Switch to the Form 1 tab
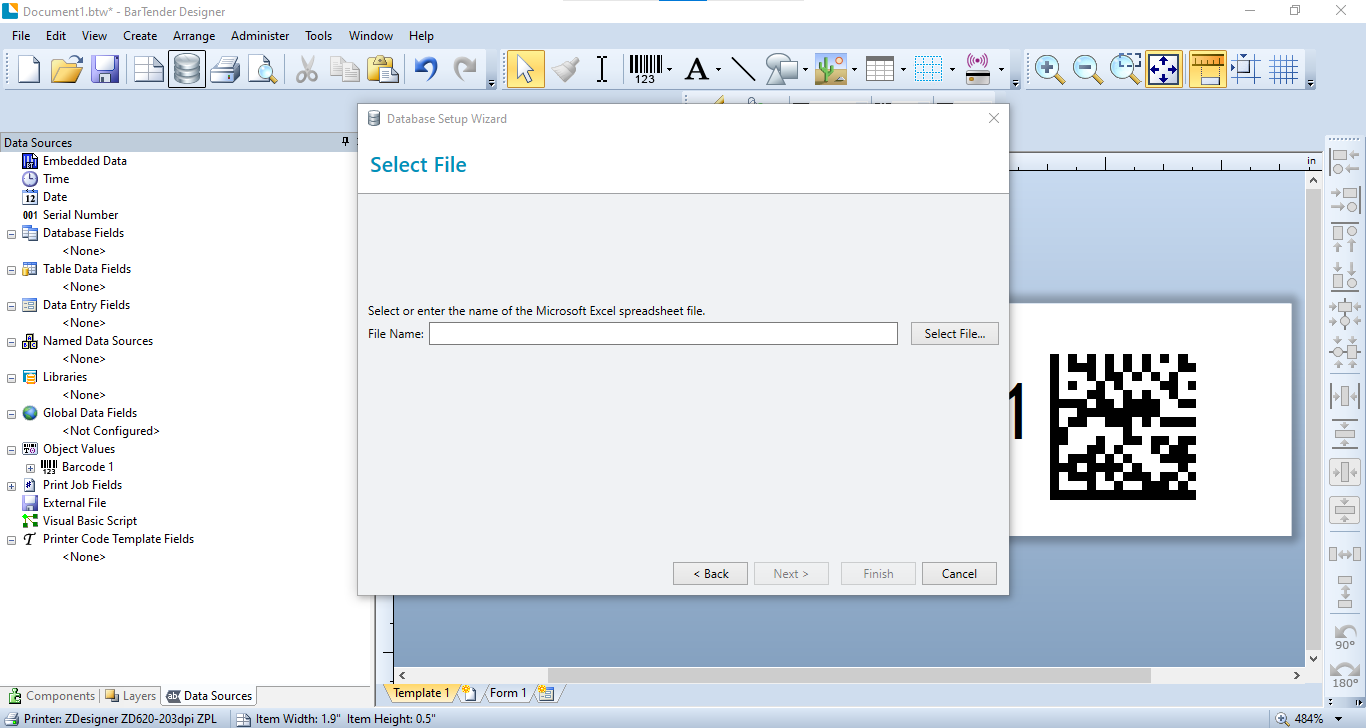The height and width of the screenshot is (728, 1366). pyautogui.click(x=508, y=693)
